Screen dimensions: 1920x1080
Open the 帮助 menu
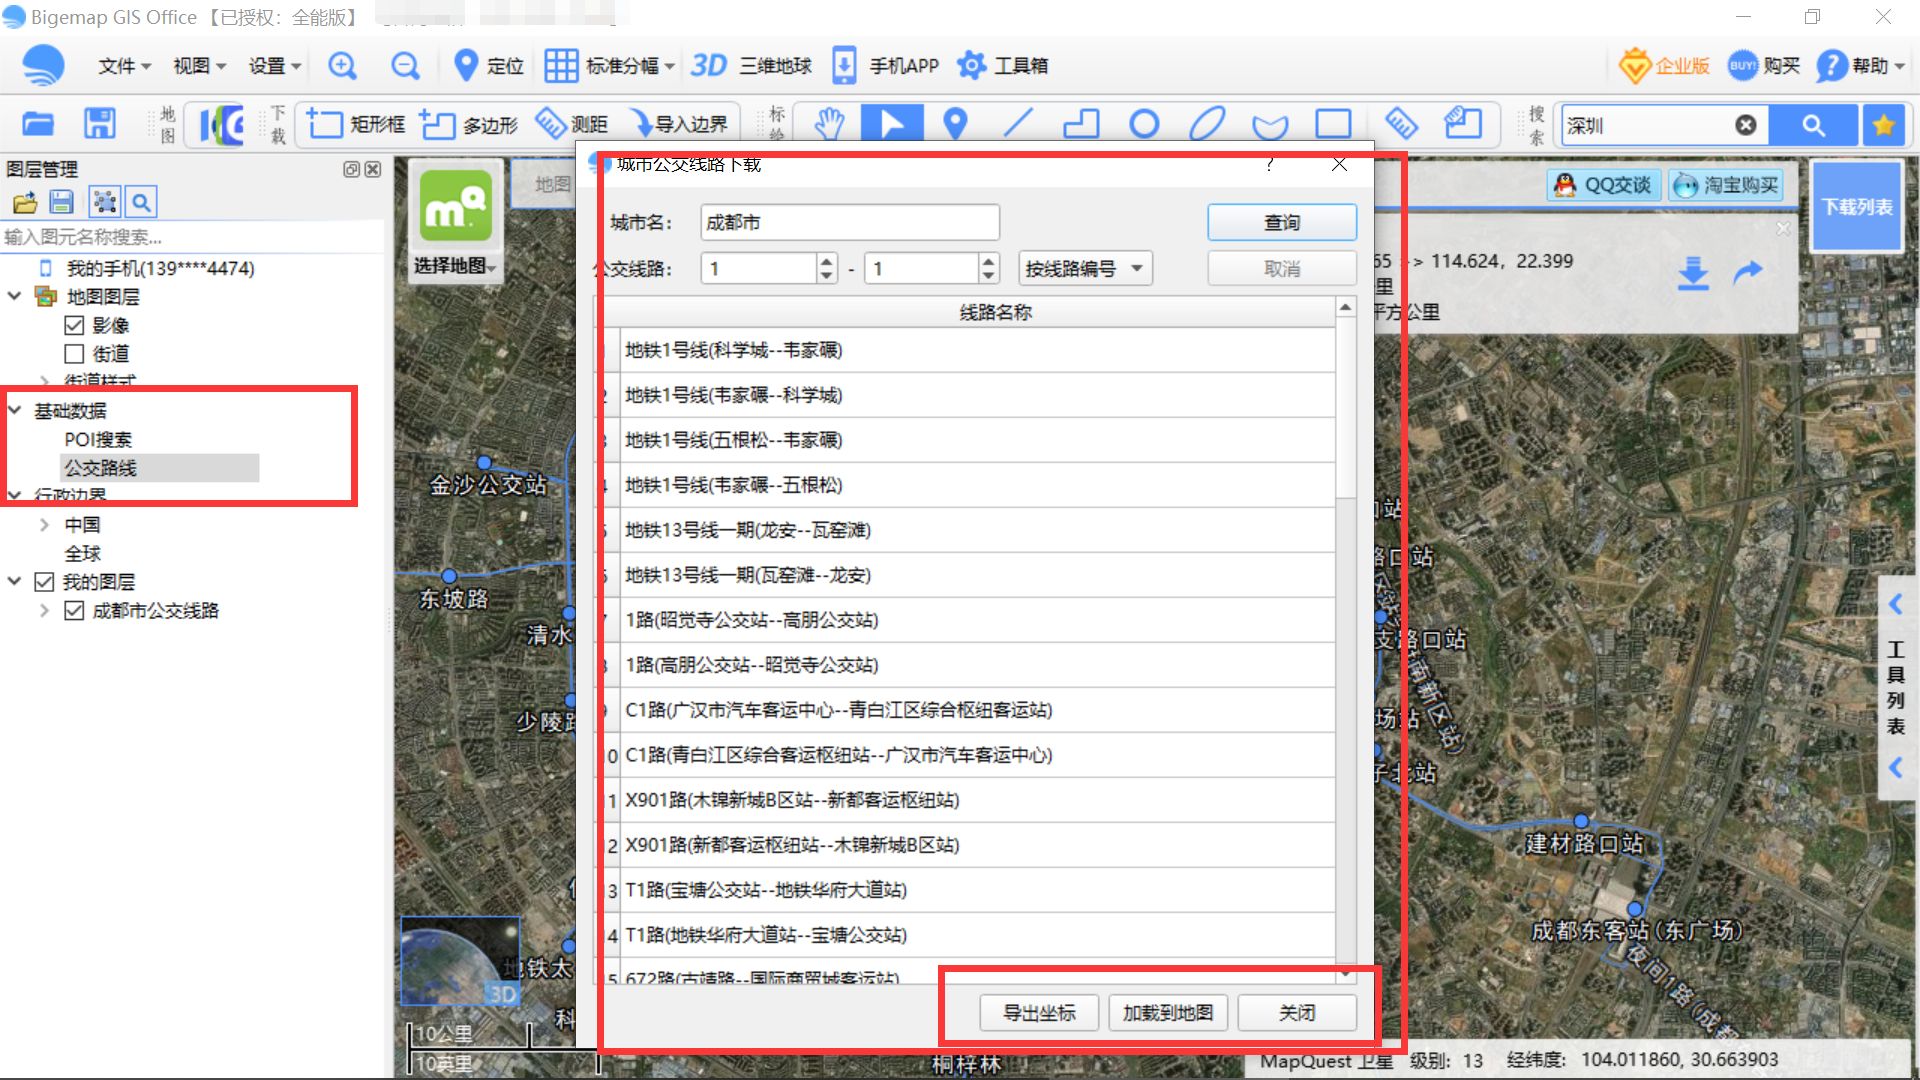click(1862, 66)
